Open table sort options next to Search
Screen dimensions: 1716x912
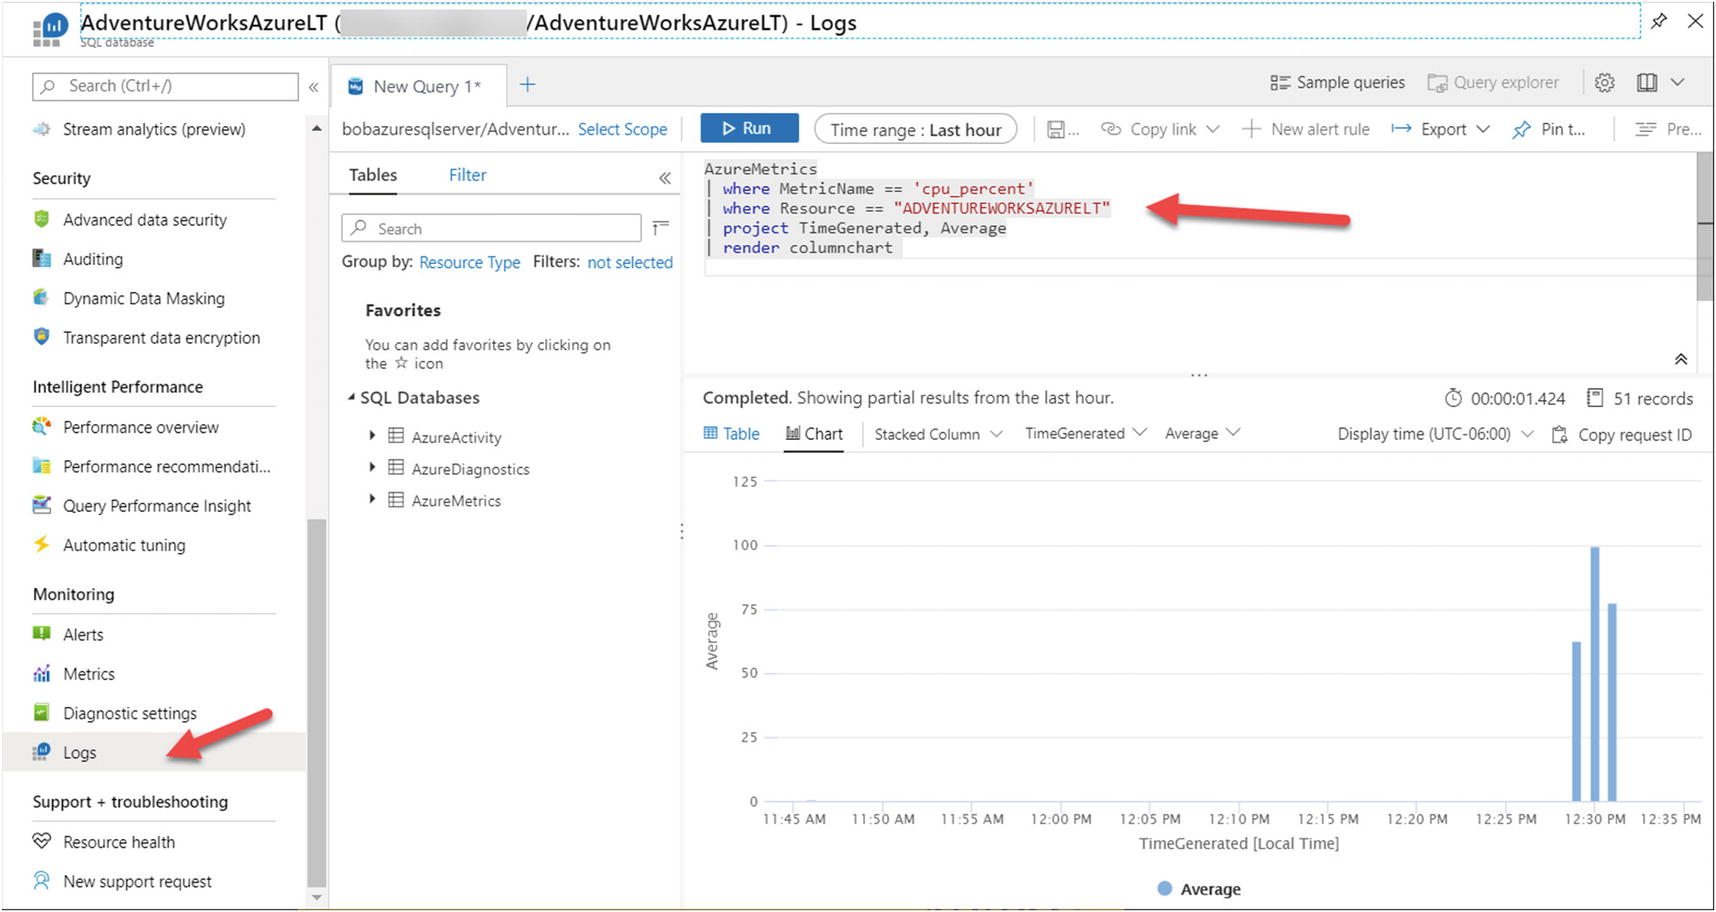(x=660, y=228)
